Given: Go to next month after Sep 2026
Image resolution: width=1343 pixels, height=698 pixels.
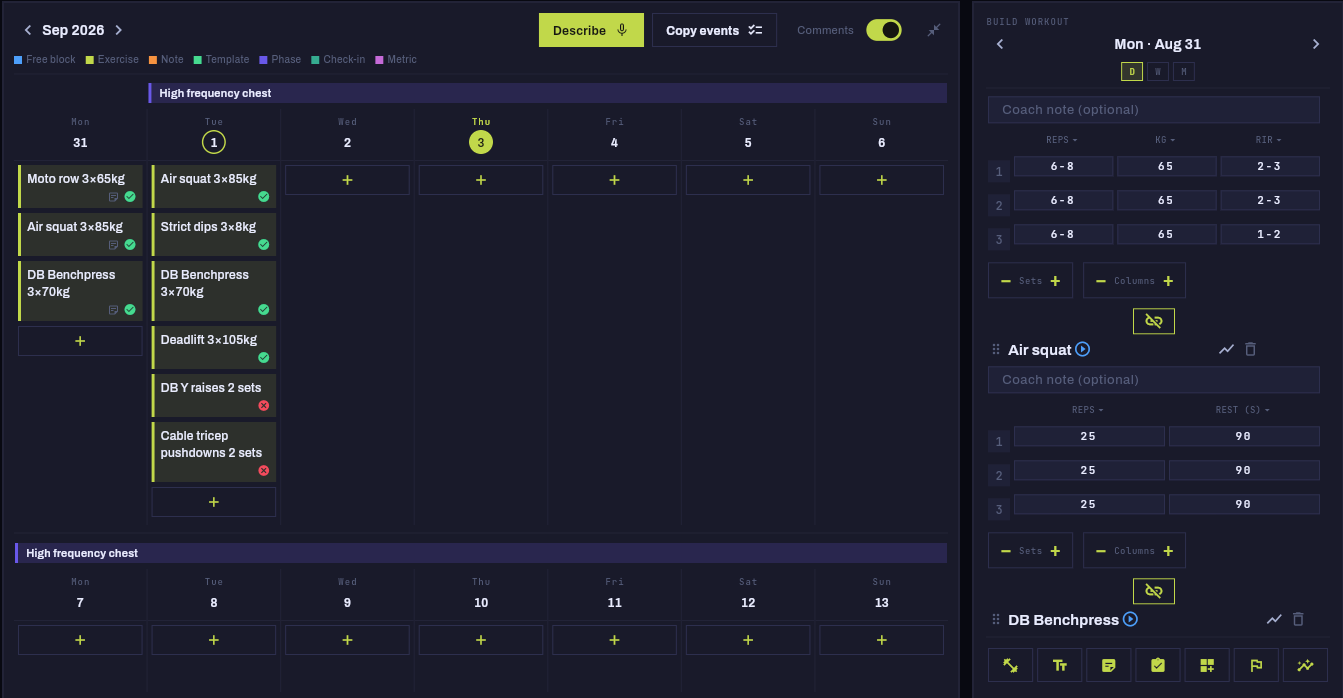Looking at the screenshot, I should (x=119, y=30).
